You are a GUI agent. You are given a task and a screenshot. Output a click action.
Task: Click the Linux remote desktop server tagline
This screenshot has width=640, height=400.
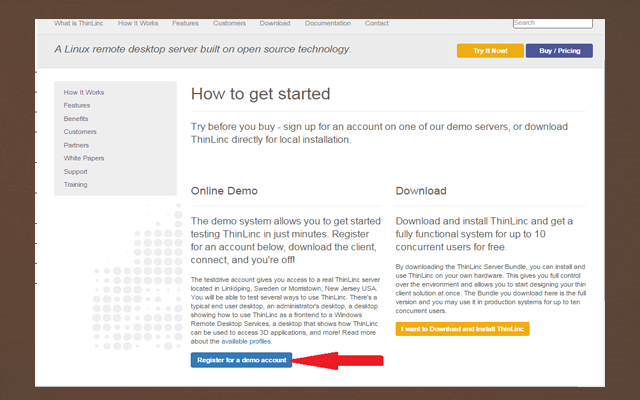click(202, 49)
